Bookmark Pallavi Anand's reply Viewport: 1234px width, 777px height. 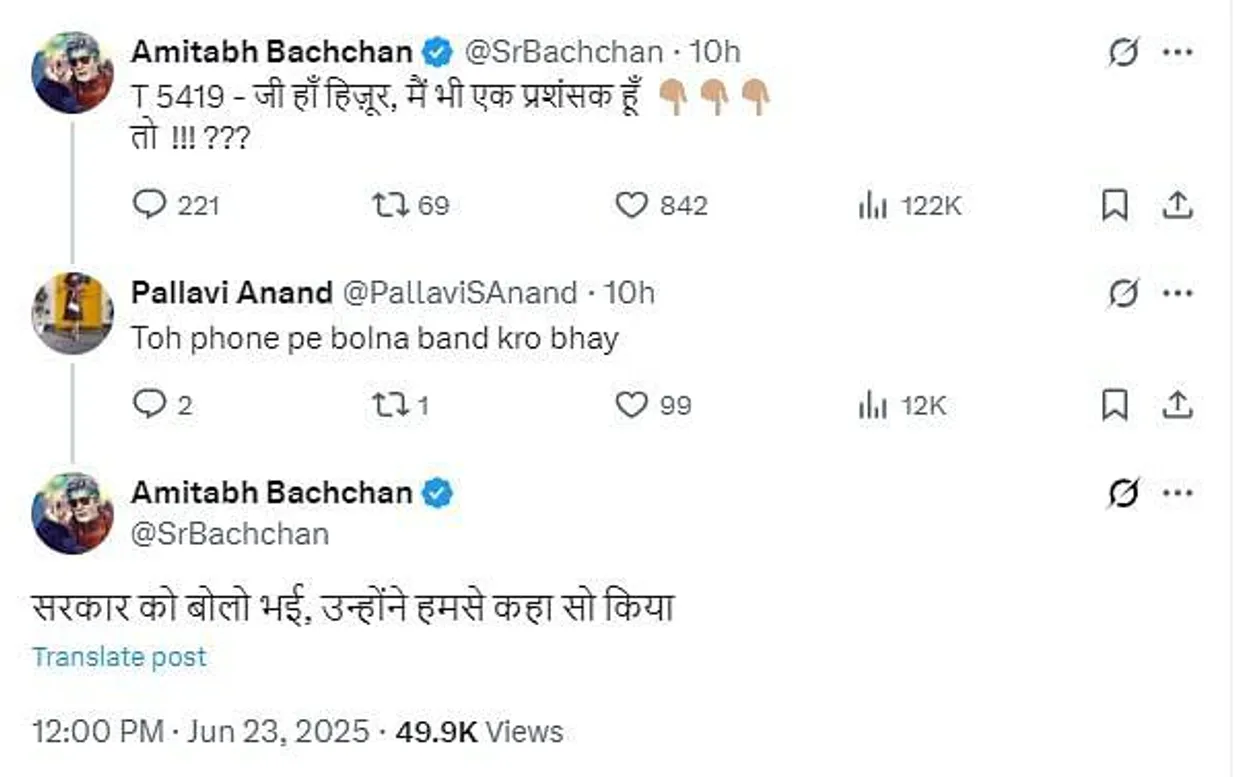(1114, 404)
